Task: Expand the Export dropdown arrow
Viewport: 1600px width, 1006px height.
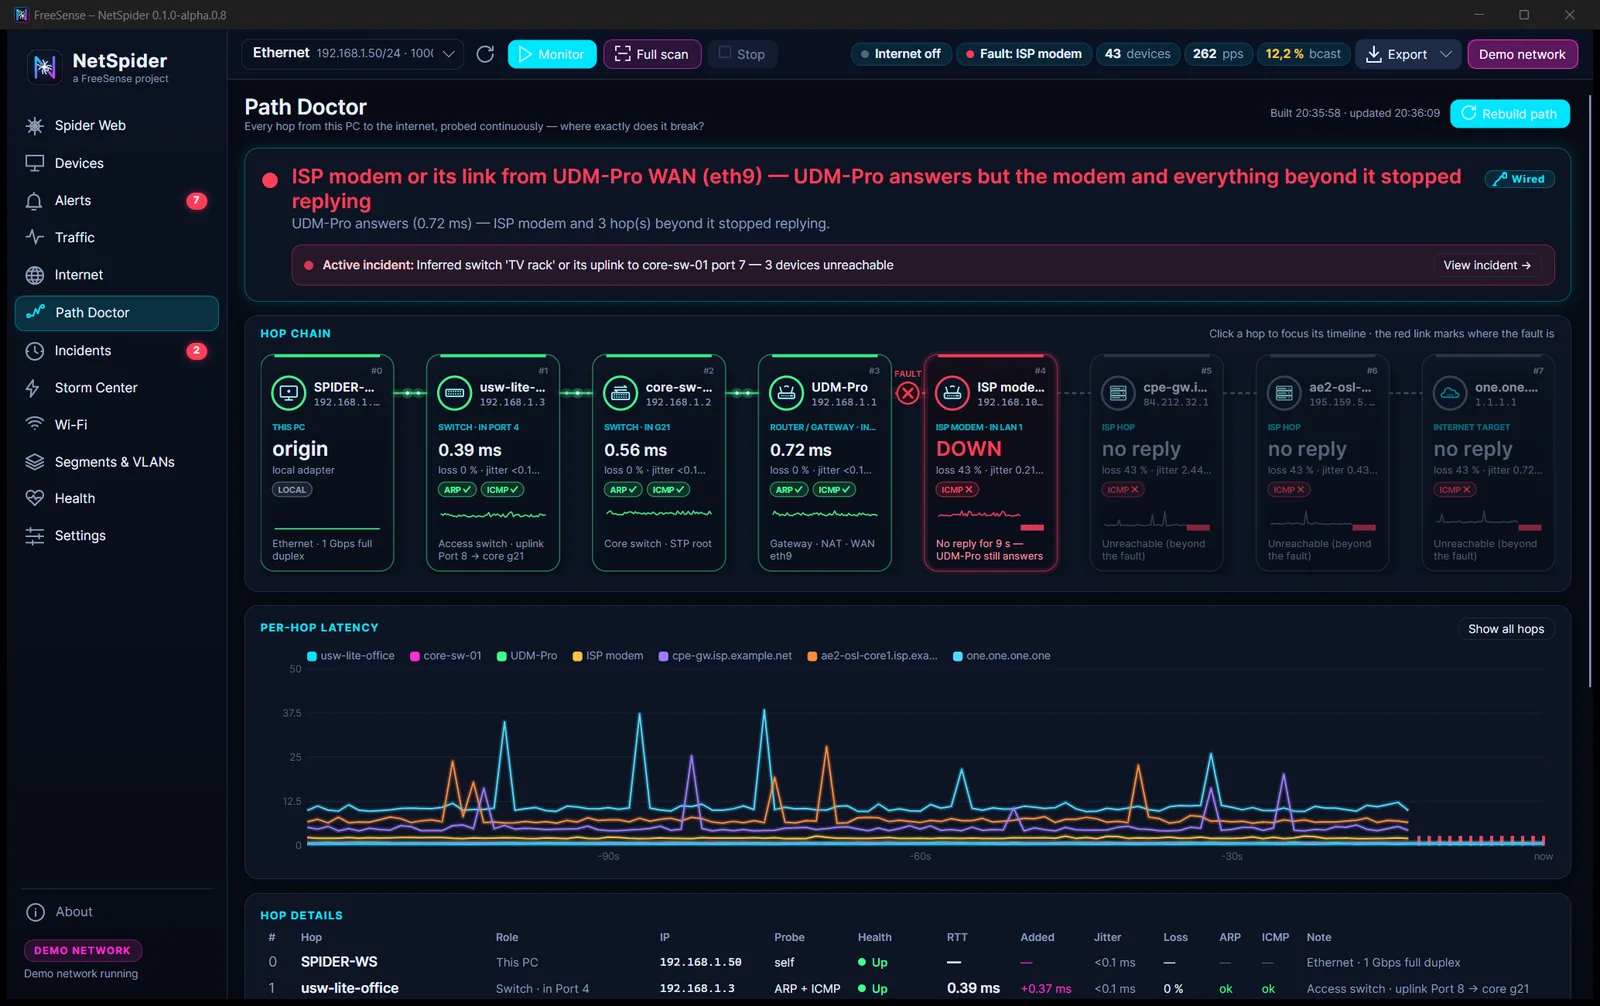Action: coord(1445,54)
